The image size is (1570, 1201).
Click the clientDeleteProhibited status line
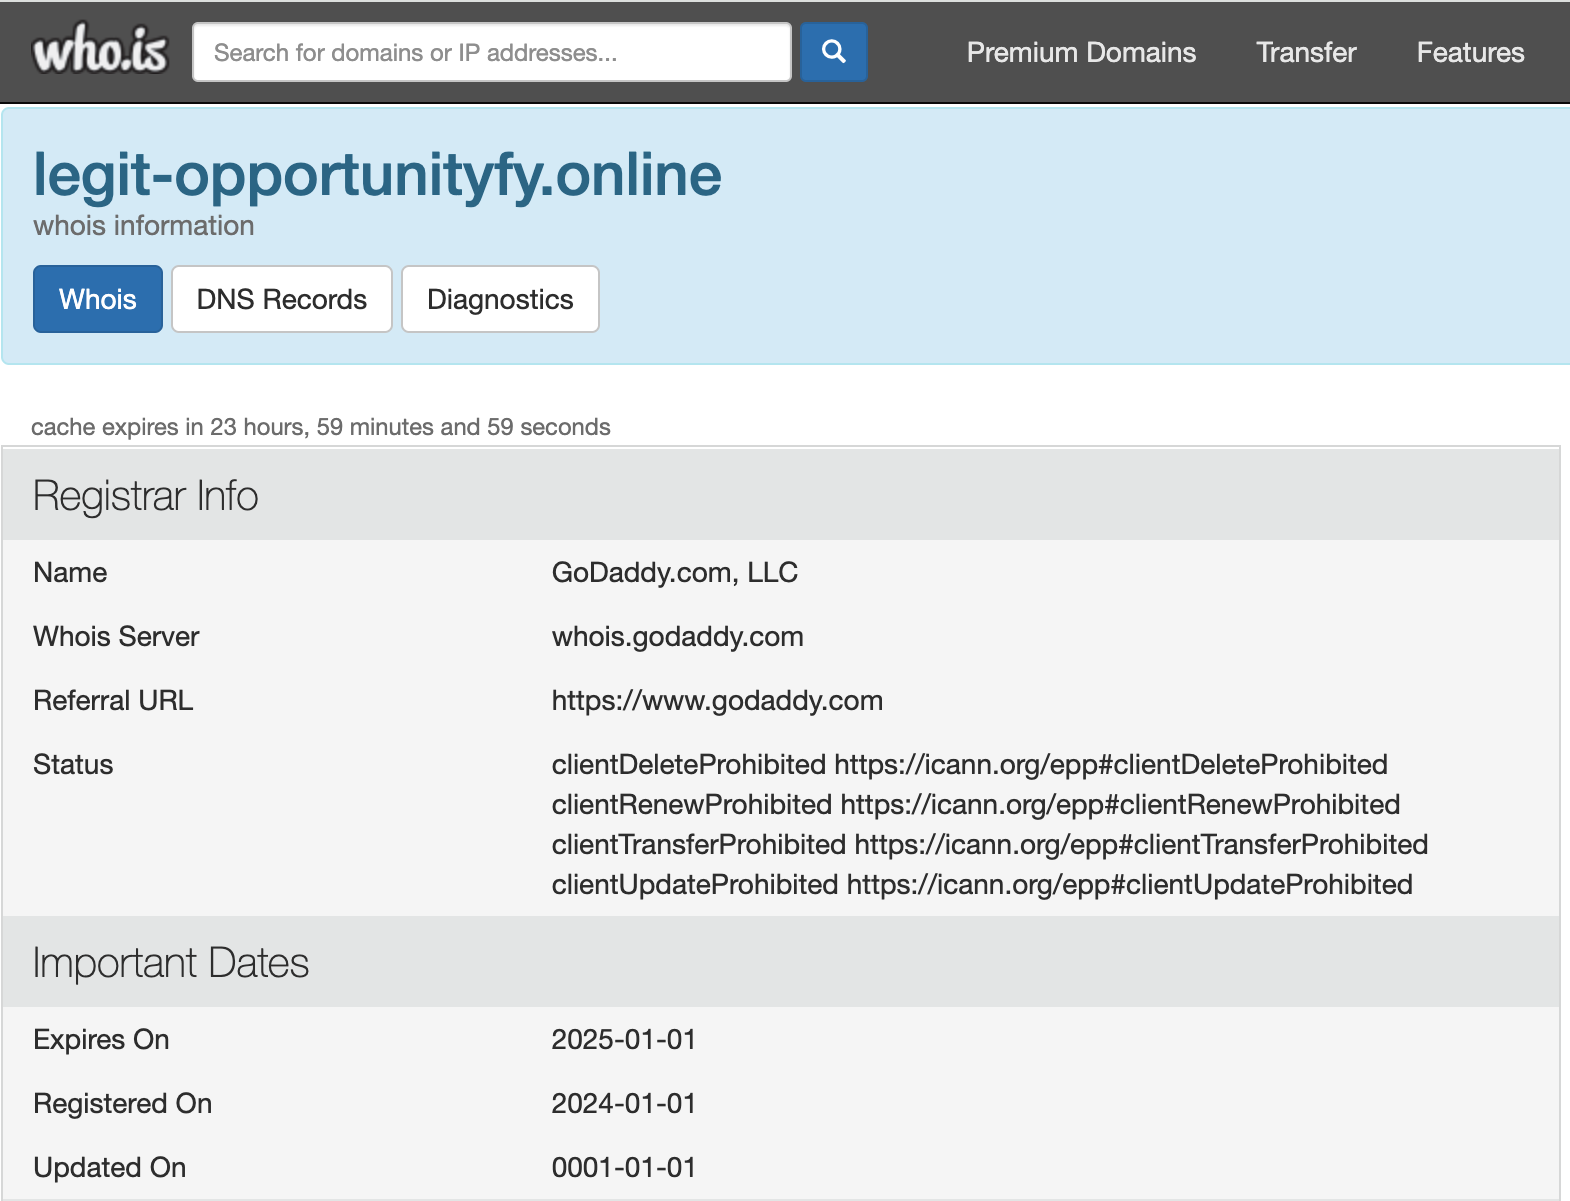(970, 764)
